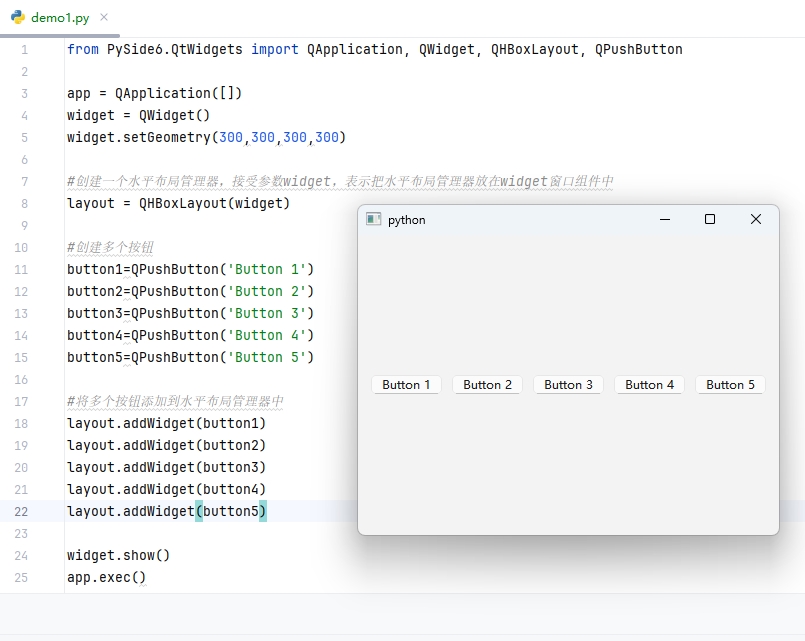Click Button 5 in the python window
Viewport: 805px width, 641px height.
point(730,384)
